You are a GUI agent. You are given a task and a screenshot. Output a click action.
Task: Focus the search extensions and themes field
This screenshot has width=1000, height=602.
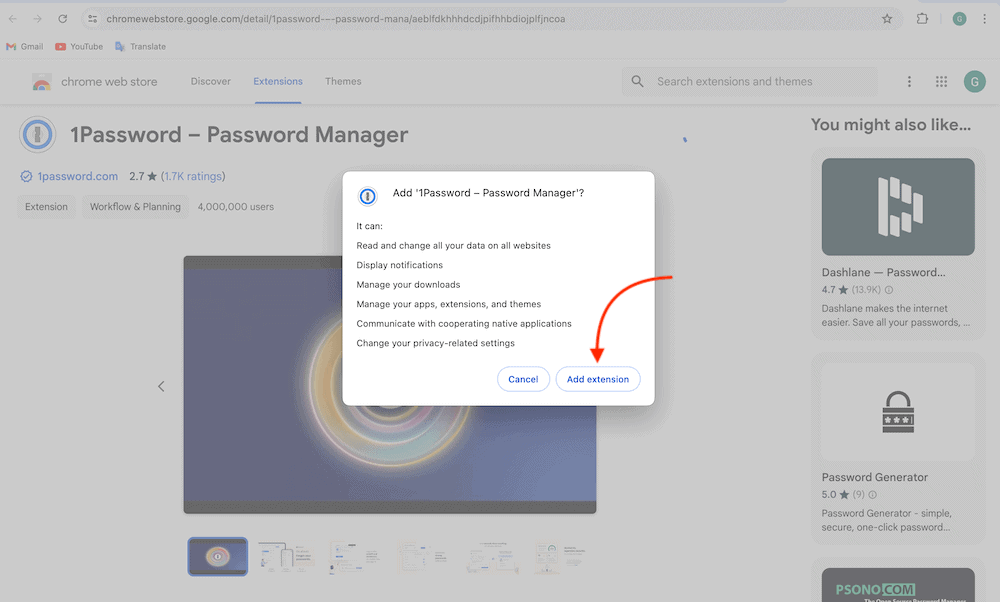(749, 82)
